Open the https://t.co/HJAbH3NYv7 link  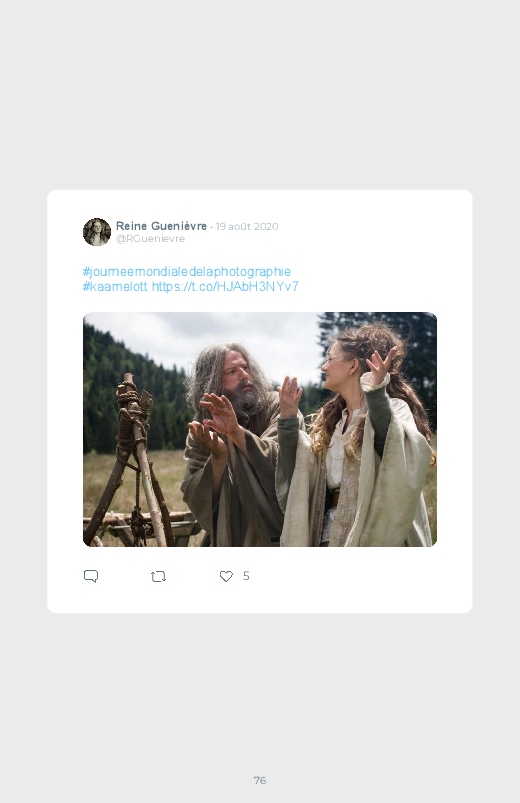[225, 286]
